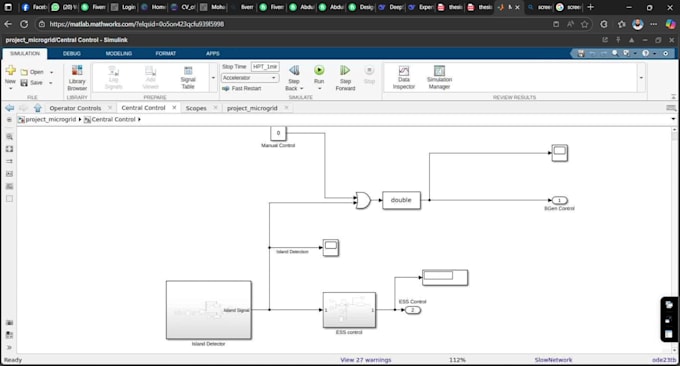
Task: Click the Step Forward button
Action: click(x=345, y=78)
